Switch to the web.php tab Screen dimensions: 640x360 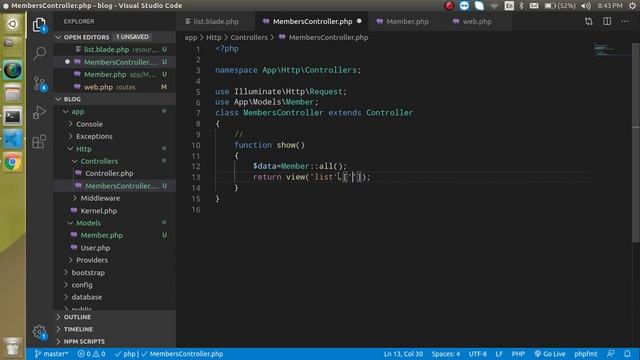(x=476, y=21)
